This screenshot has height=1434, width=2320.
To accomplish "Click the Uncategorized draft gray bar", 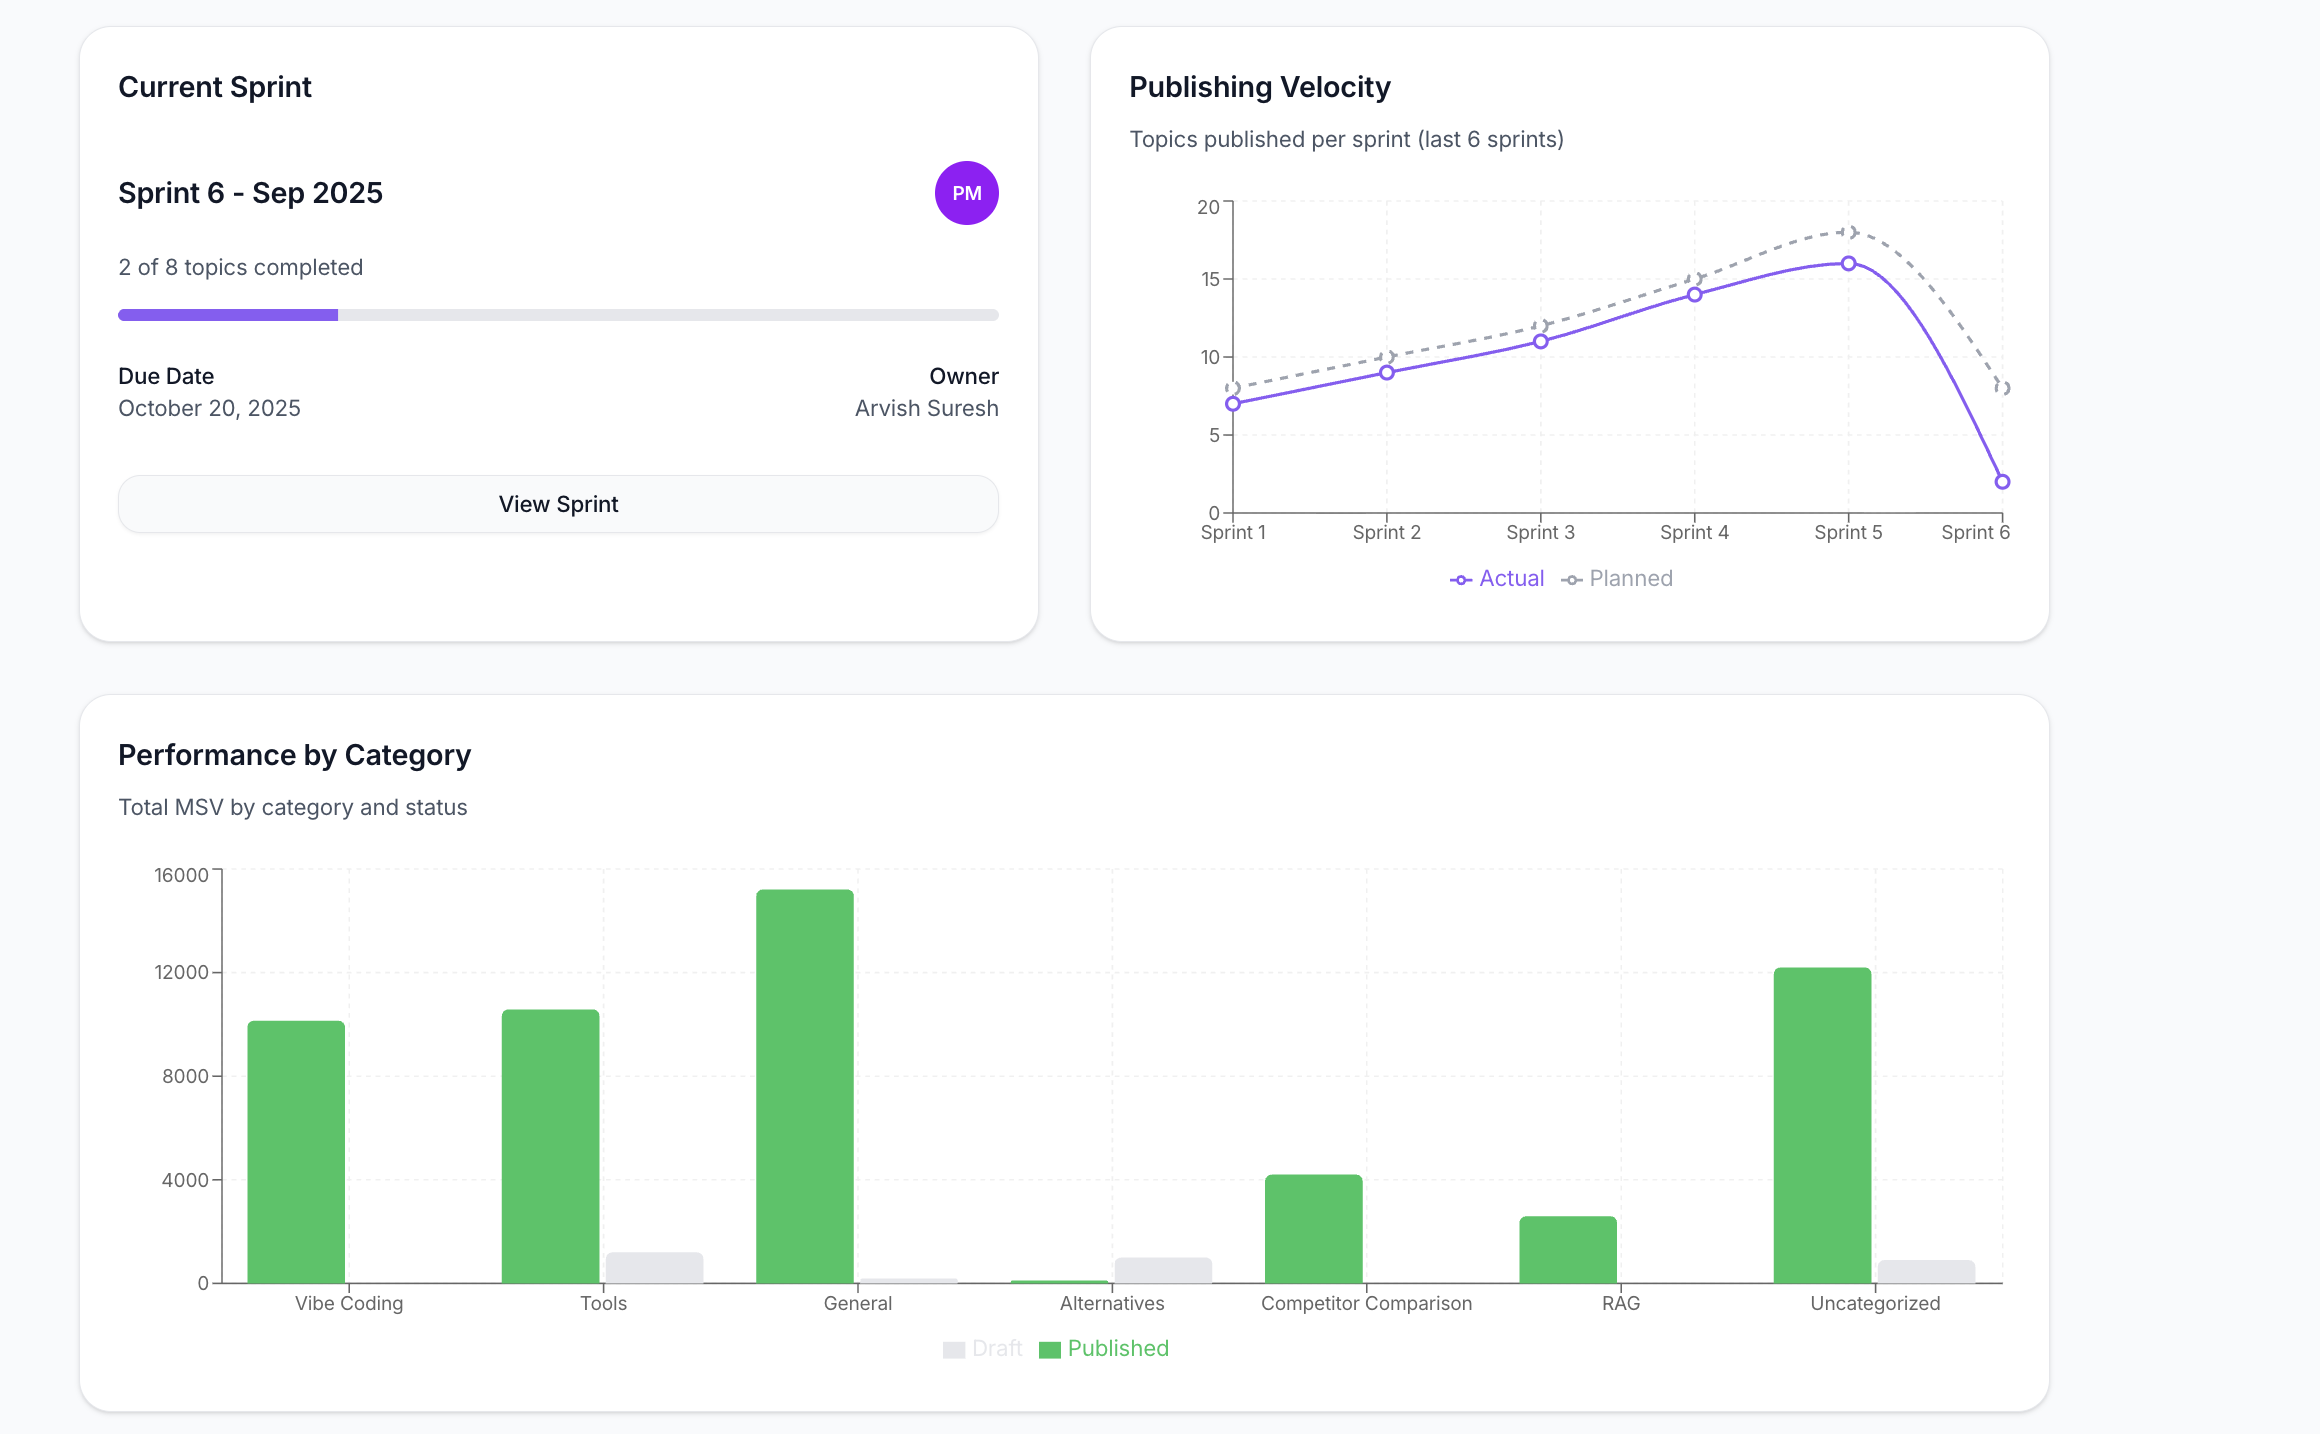I will tap(1926, 1272).
